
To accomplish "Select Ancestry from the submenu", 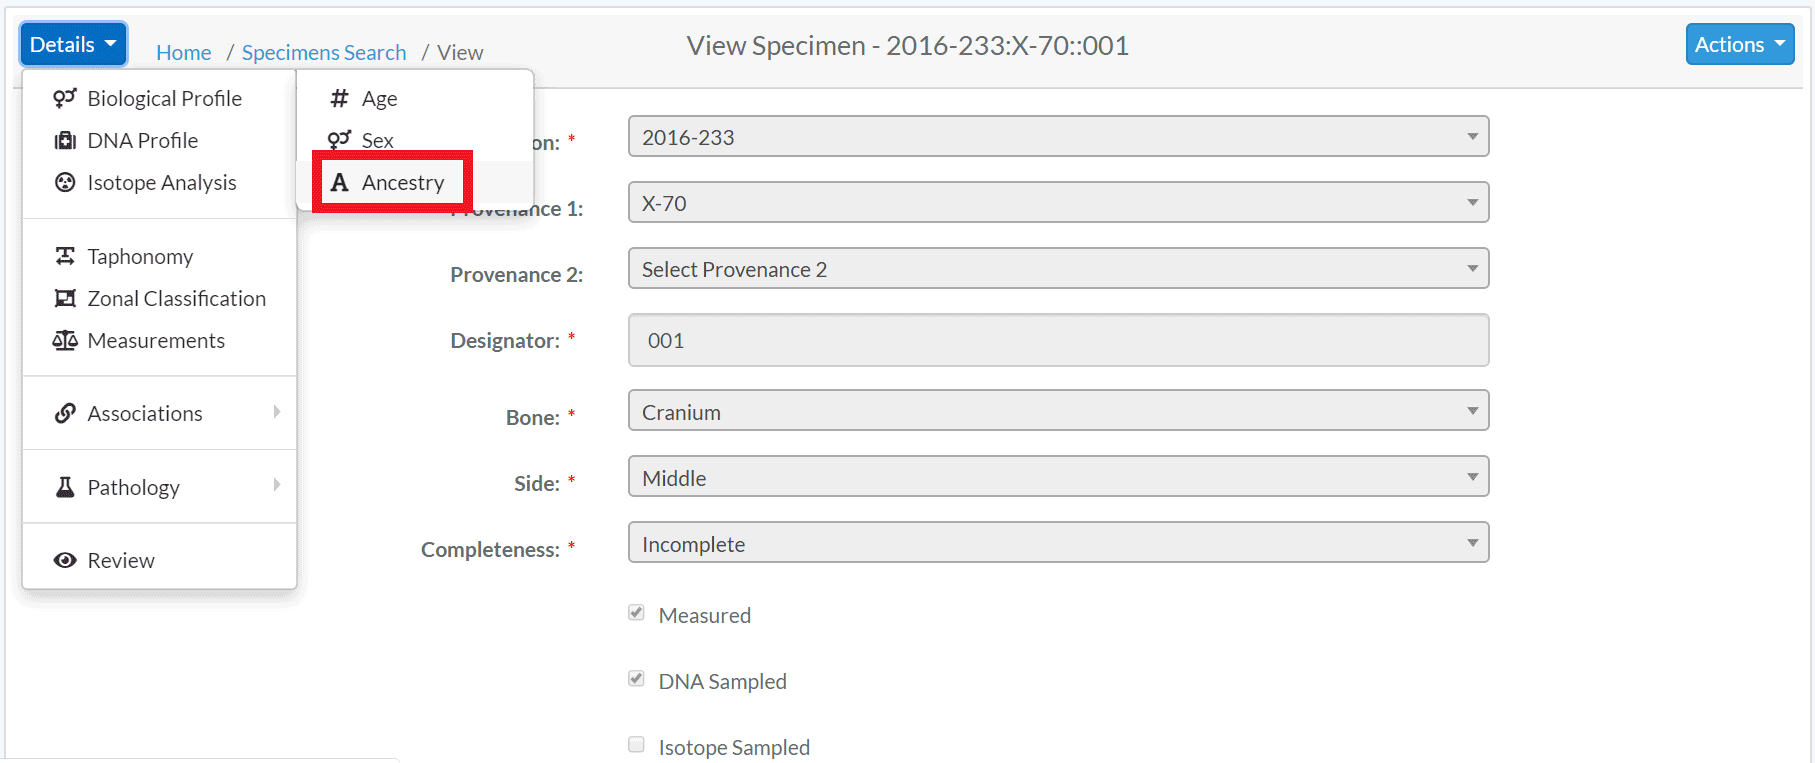I will [x=390, y=182].
